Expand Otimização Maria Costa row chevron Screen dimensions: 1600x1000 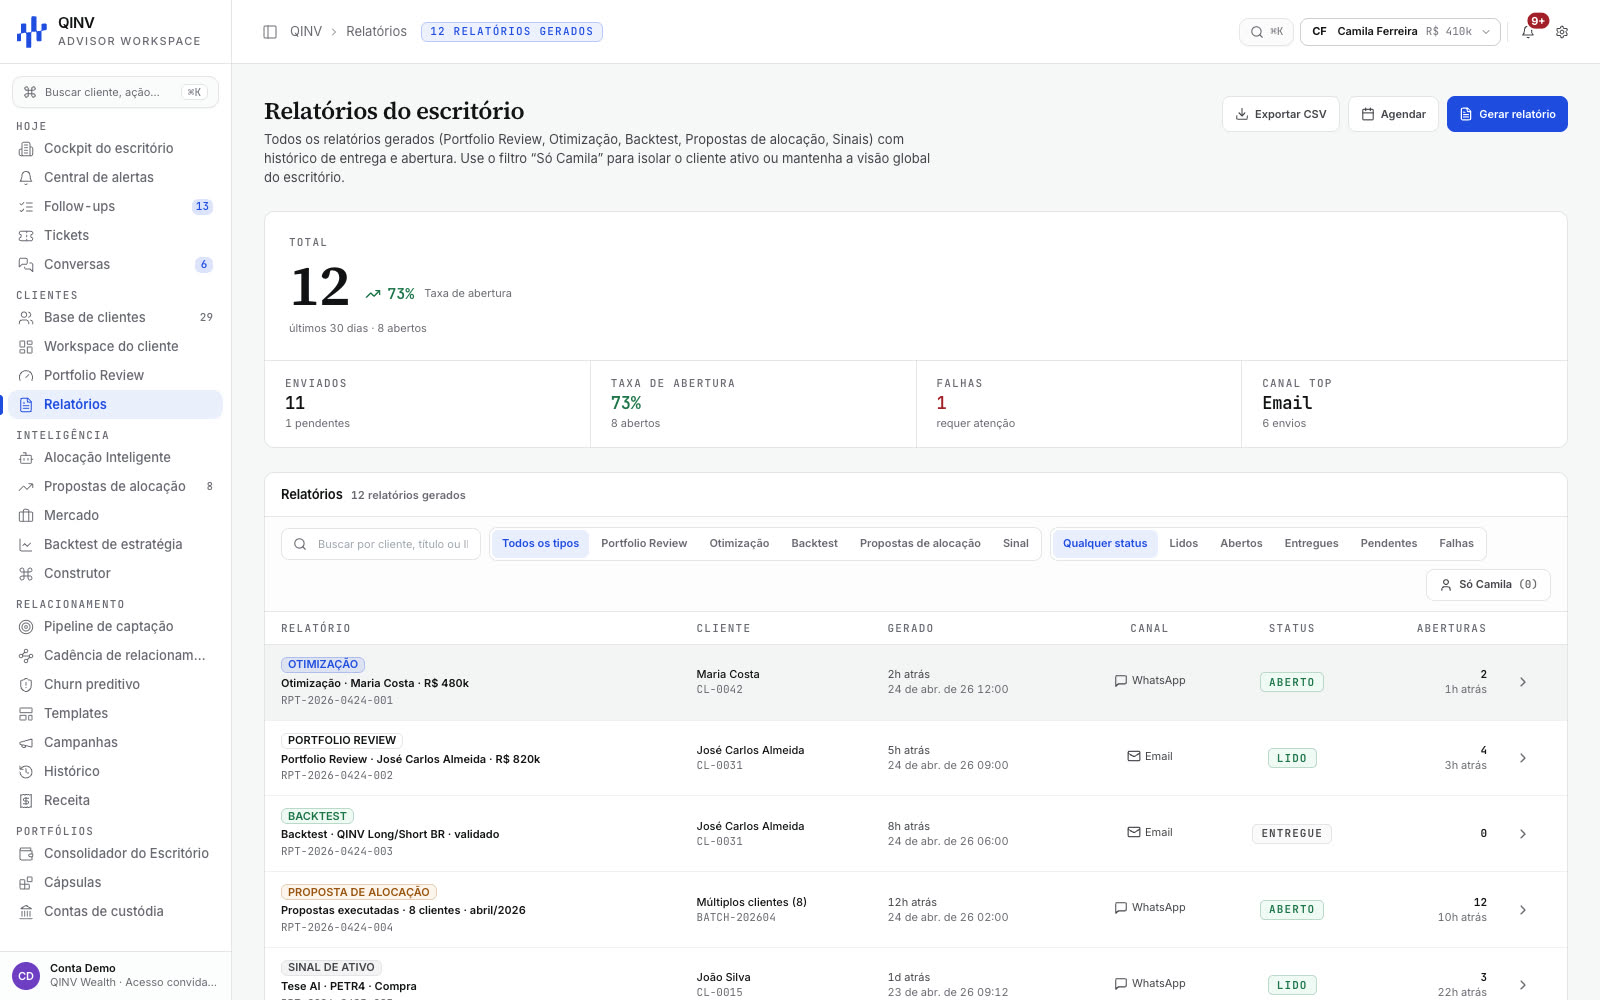1523,682
